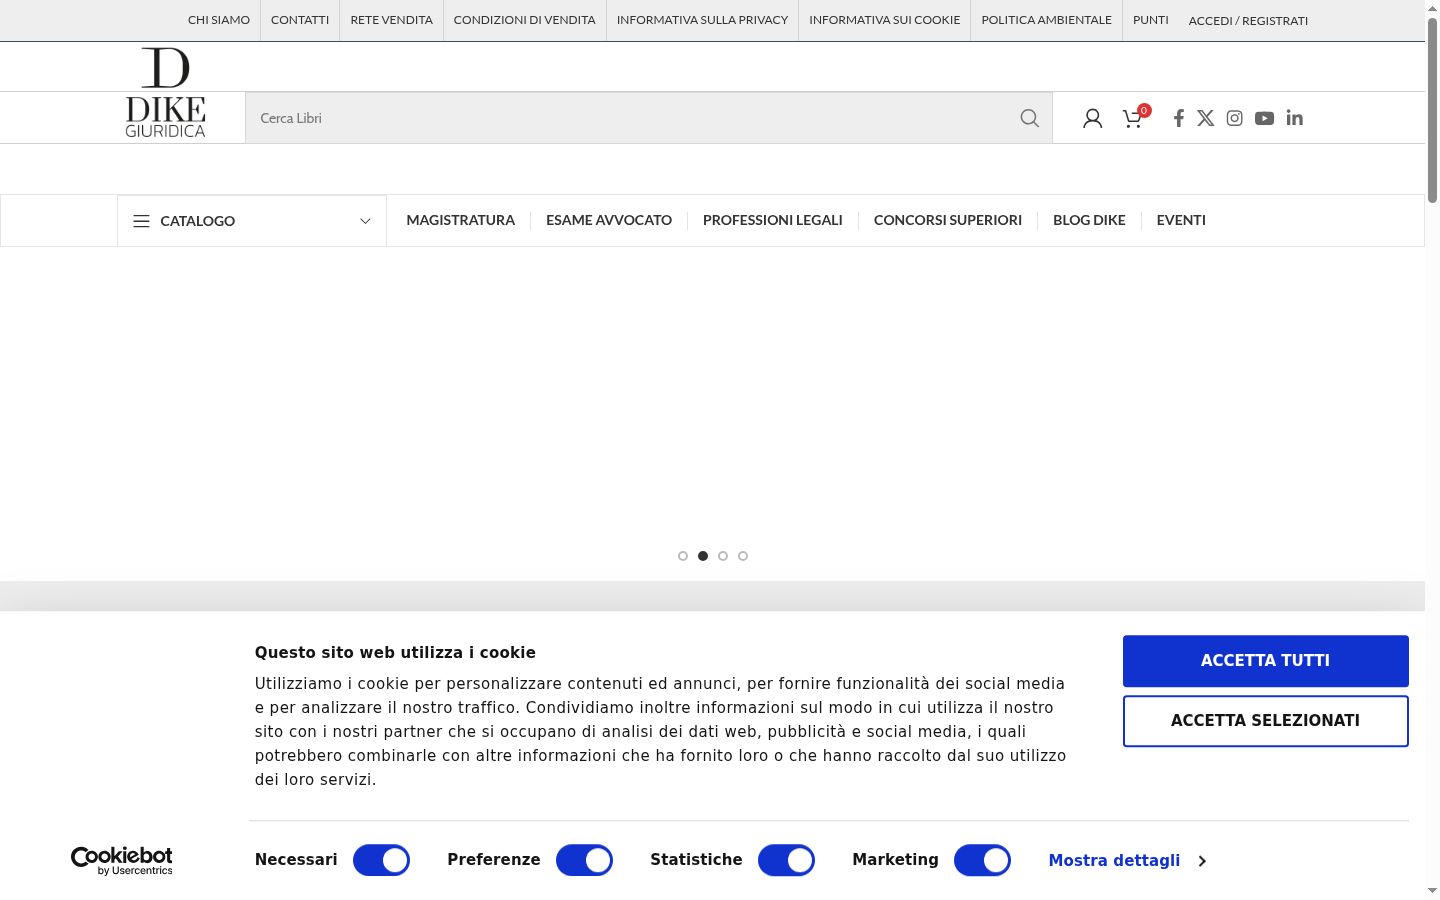
Task: Select the second carousel slide dot
Action: click(x=703, y=556)
